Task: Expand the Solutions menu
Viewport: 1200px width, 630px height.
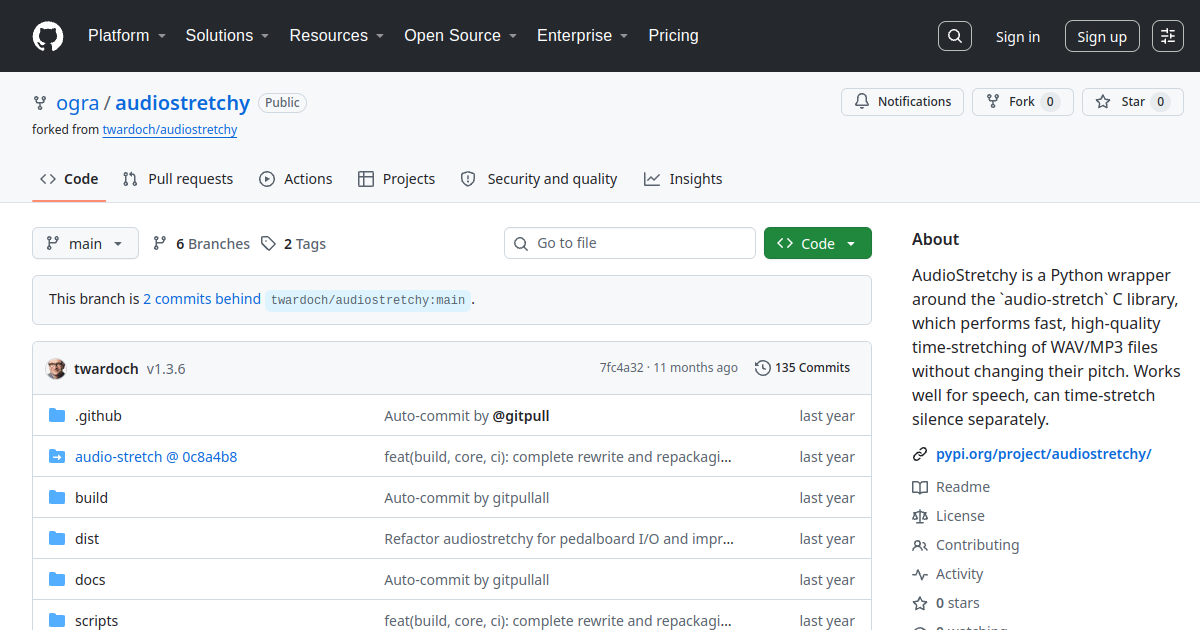Action: tap(227, 36)
